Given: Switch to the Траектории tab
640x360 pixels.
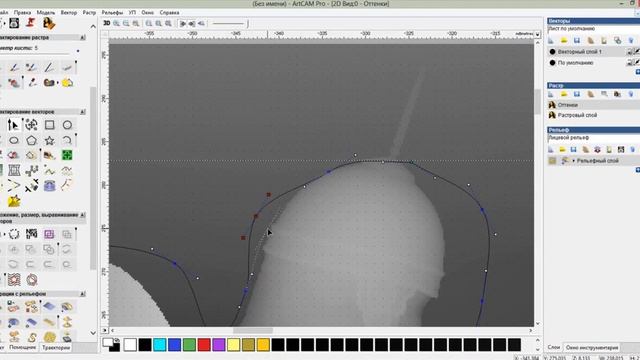Looking at the screenshot, I should pos(56,348).
